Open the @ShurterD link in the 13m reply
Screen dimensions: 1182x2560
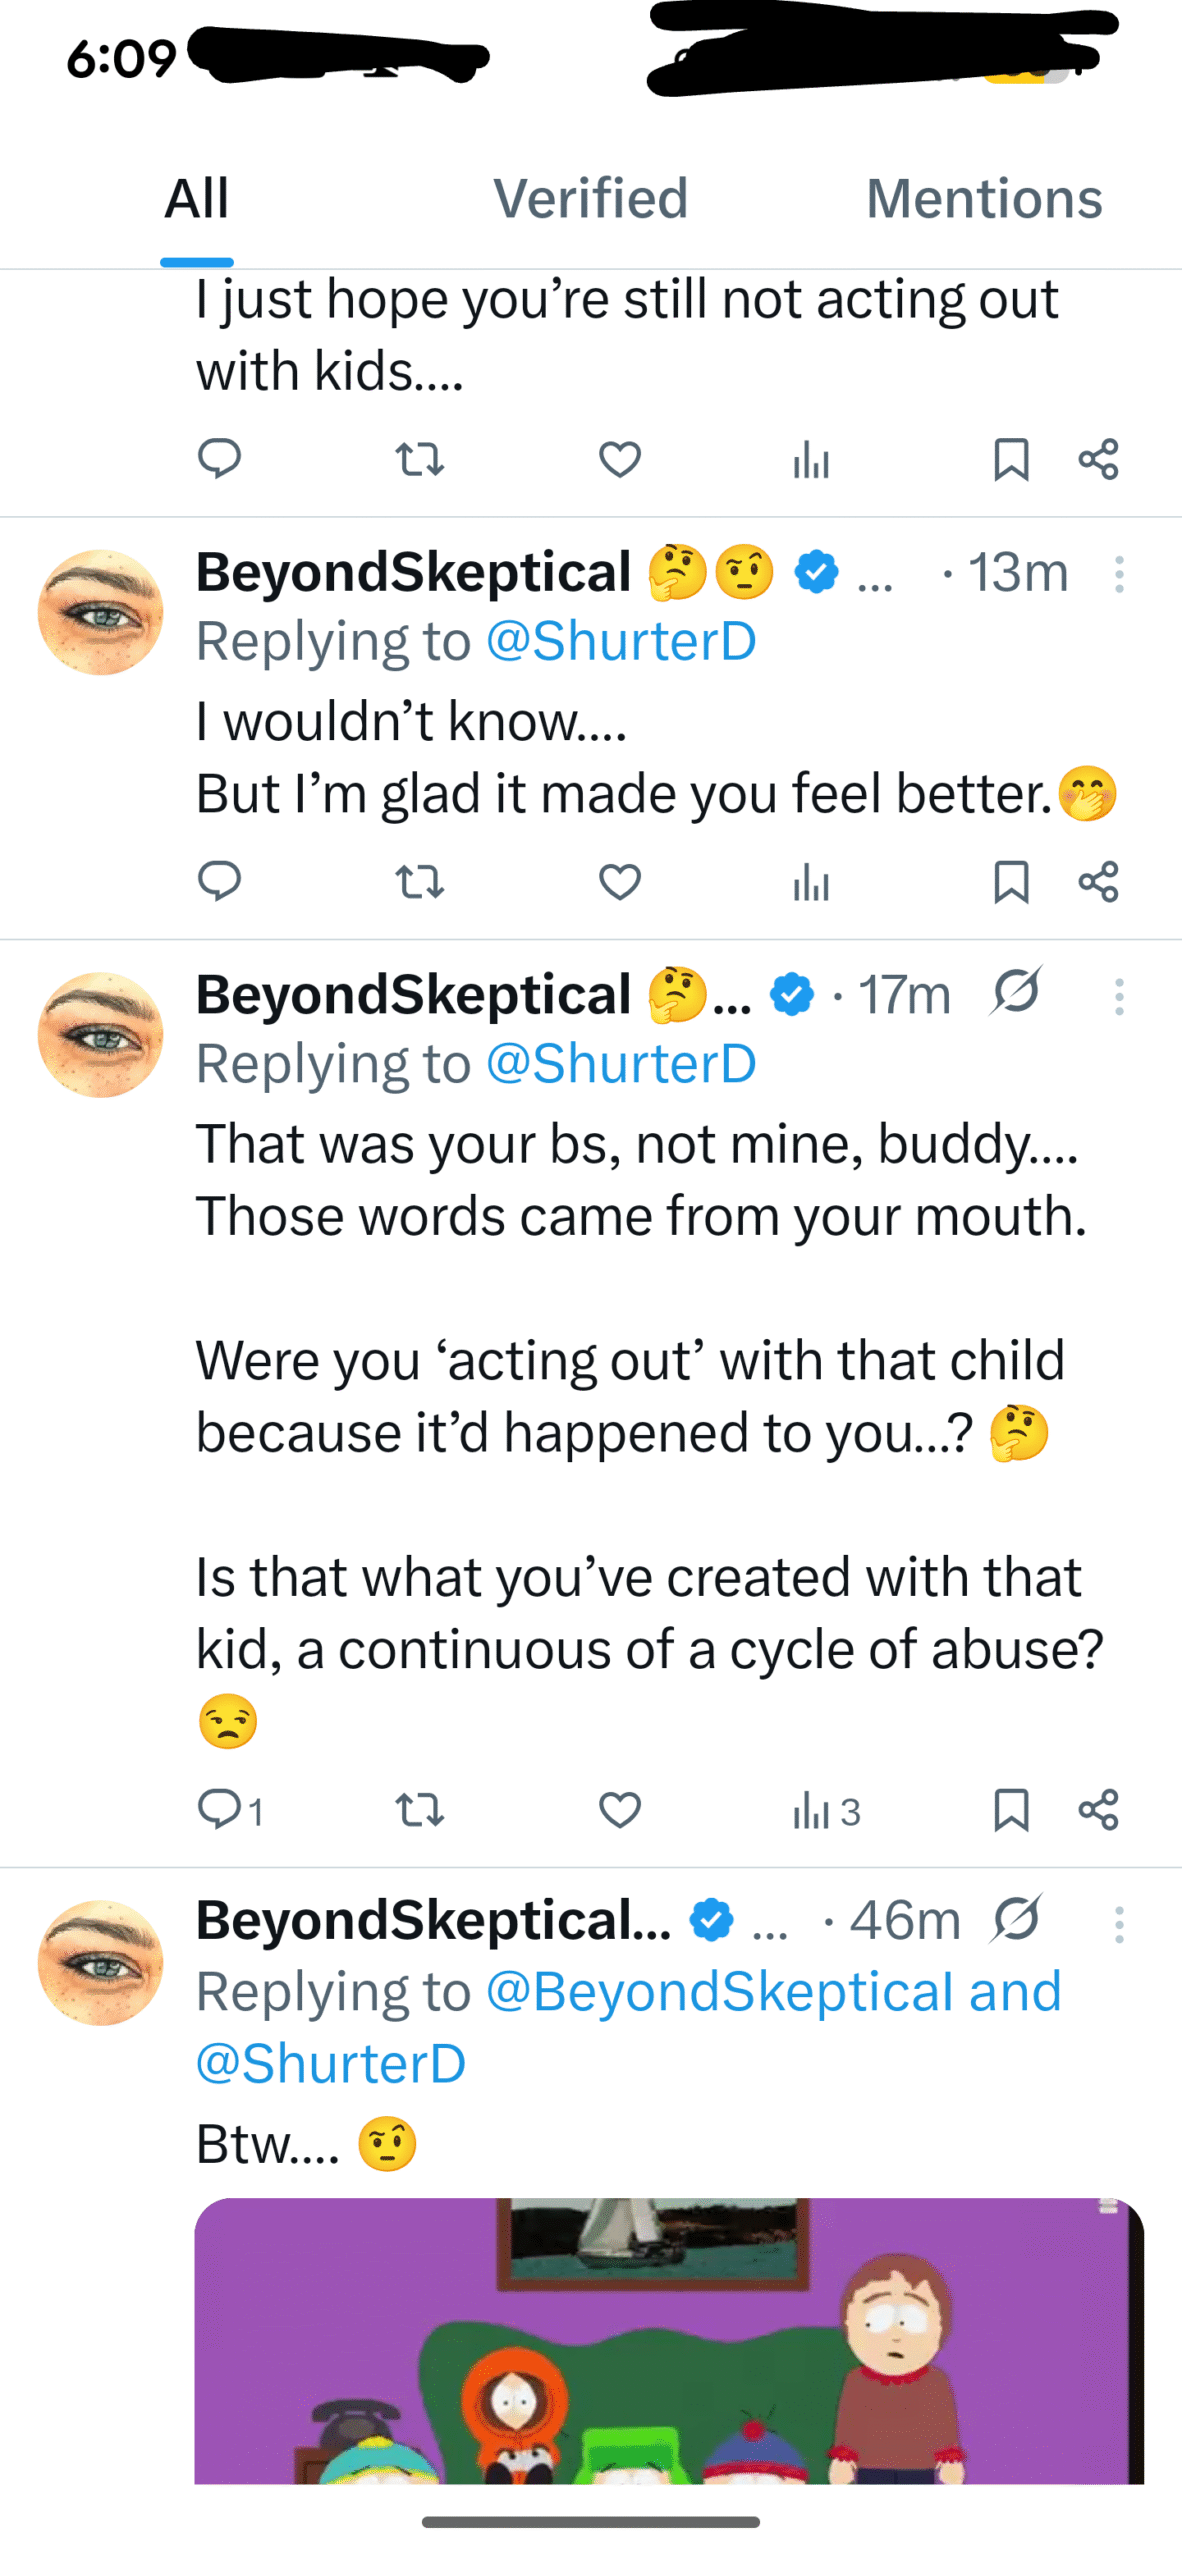coord(620,641)
